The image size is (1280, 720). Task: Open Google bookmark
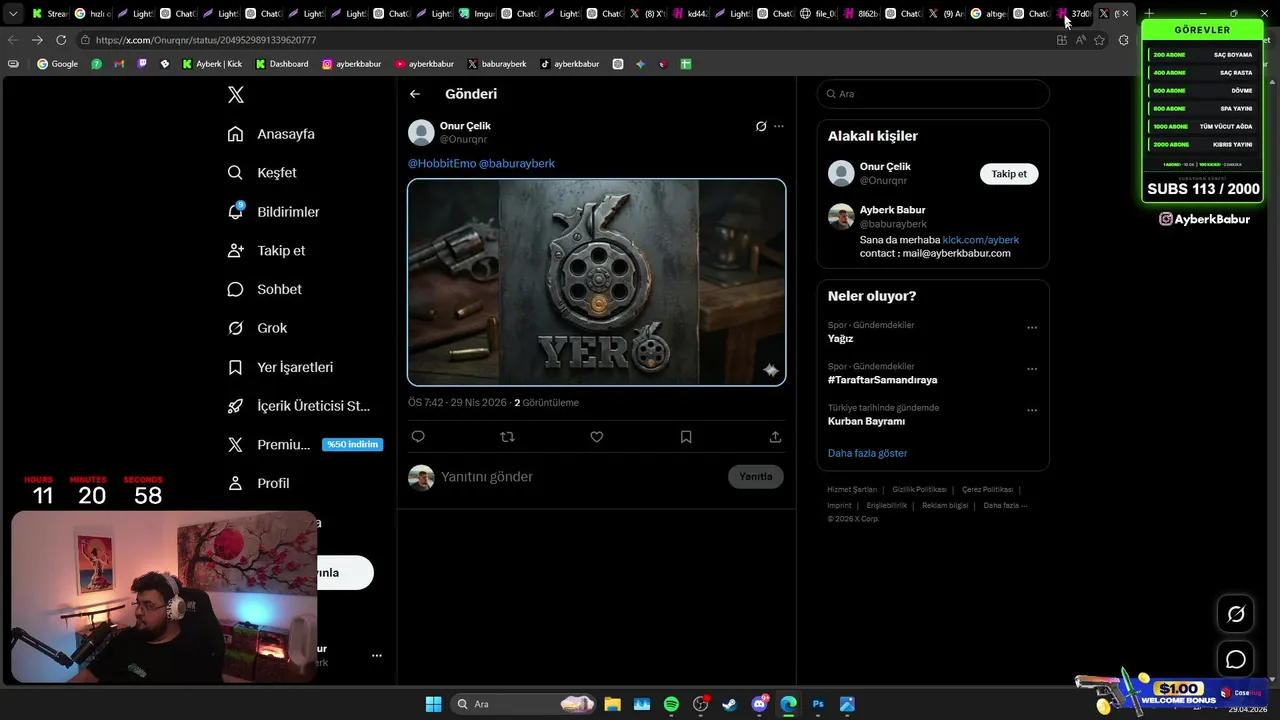point(57,64)
